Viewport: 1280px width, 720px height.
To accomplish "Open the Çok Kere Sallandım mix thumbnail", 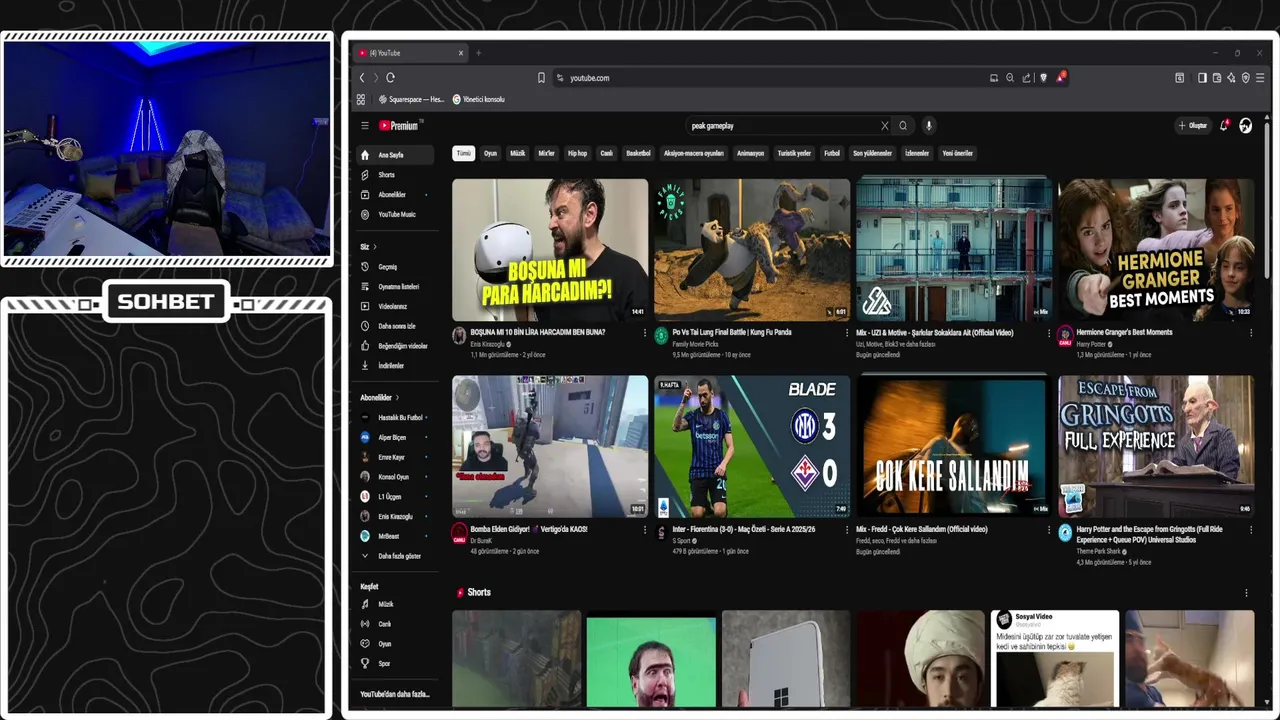I will (954, 446).
